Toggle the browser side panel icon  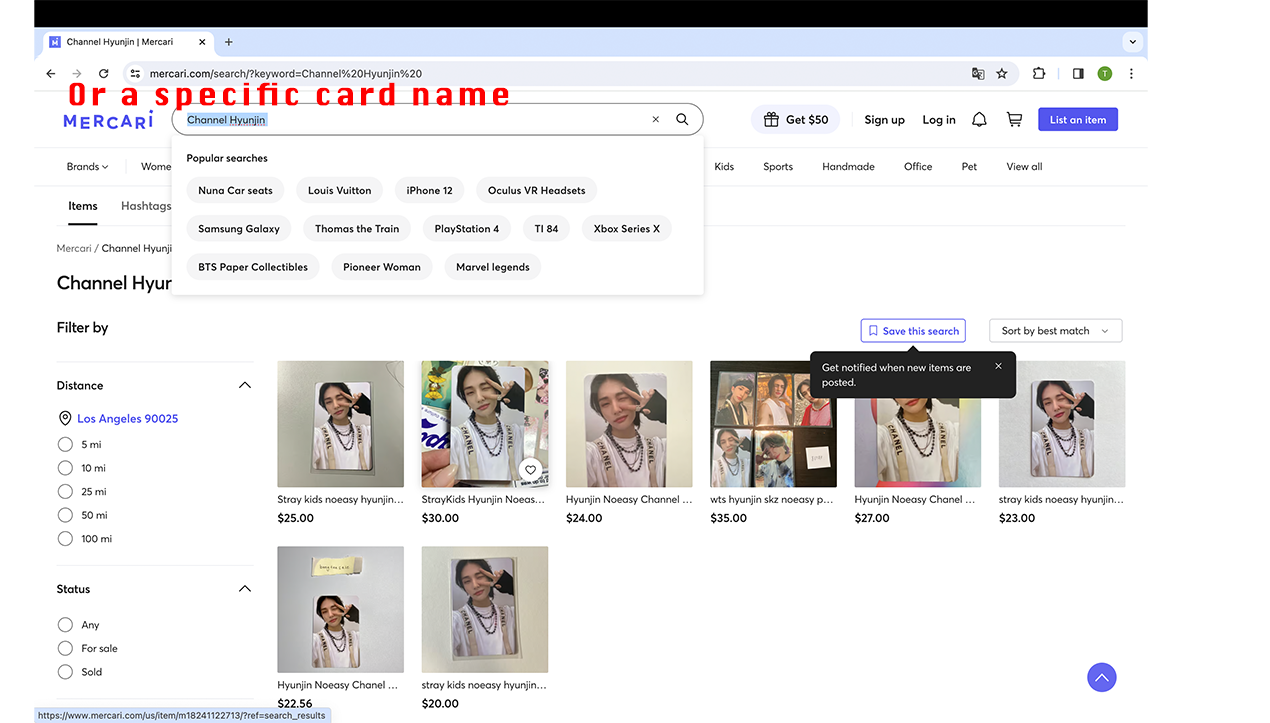click(x=1078, y=73)
